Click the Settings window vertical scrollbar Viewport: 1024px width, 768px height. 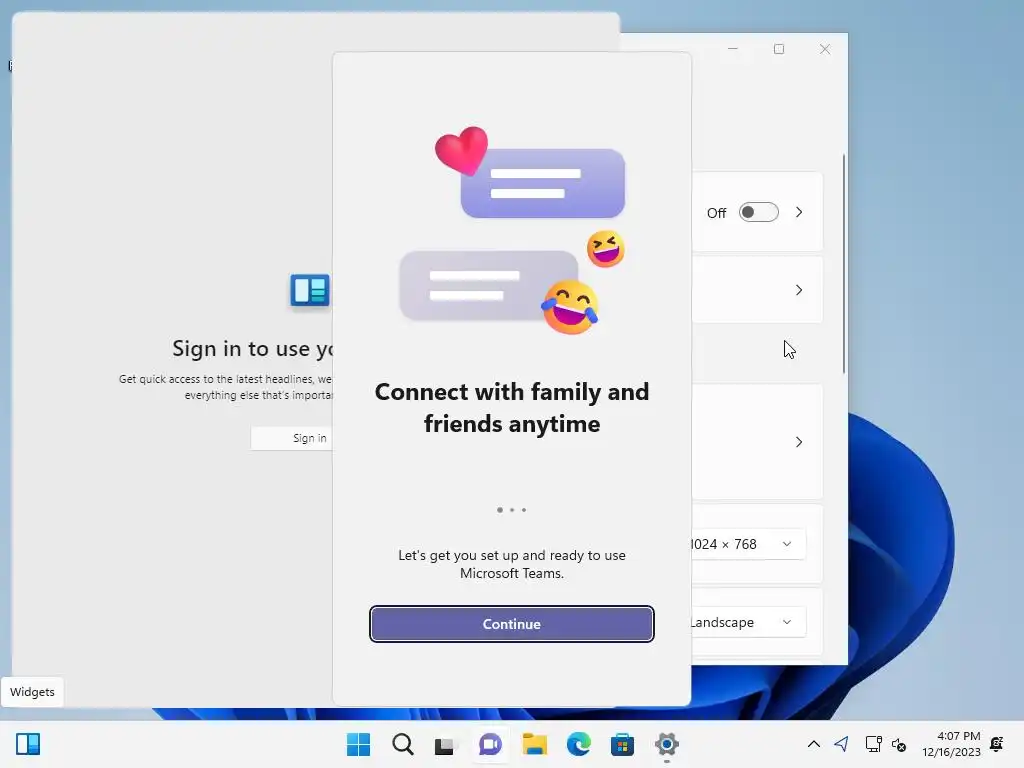[x=844, y=264]
